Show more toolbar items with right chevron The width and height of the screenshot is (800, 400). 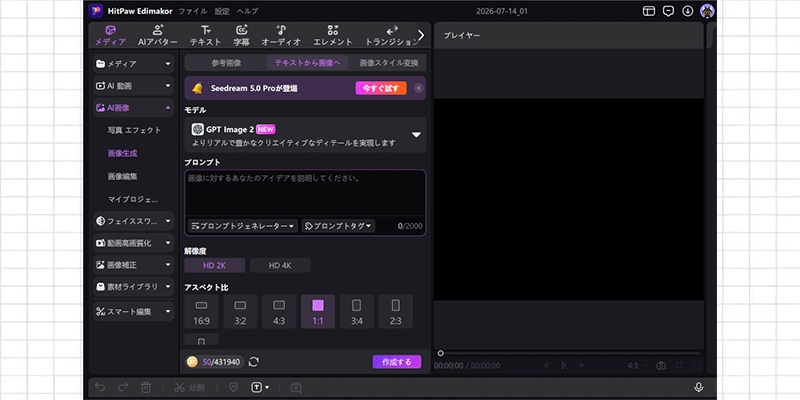pos(421,35)
